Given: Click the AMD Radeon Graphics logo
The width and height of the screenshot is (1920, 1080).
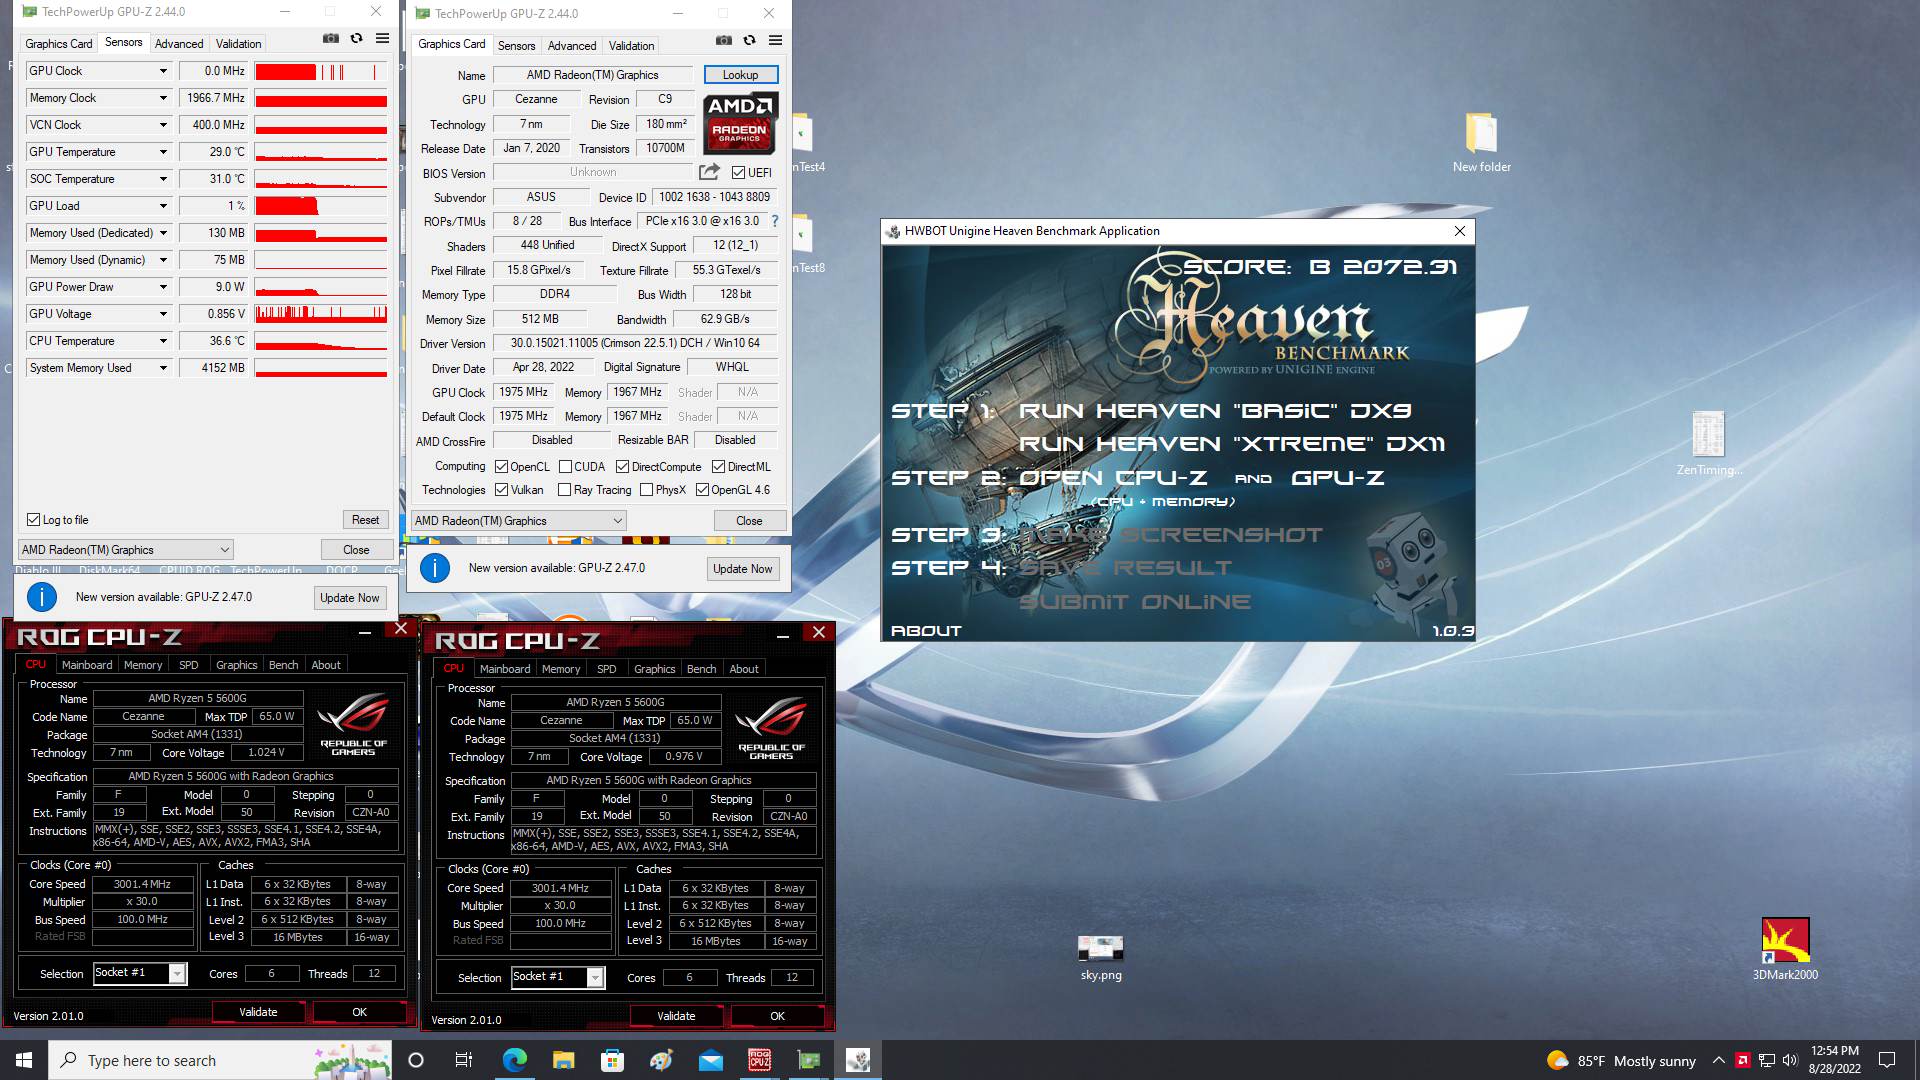Looking at the screenshot, I should (740, 123).
